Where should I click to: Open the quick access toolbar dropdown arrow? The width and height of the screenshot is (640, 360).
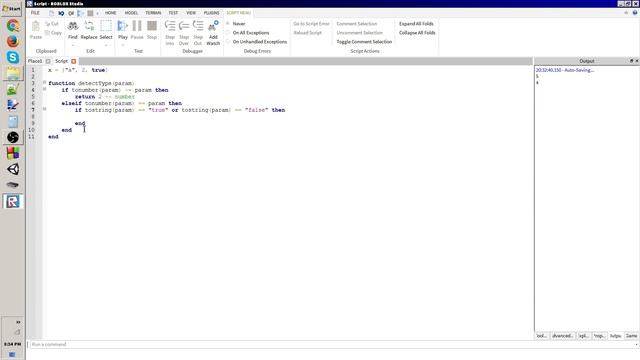coord(97,13)
